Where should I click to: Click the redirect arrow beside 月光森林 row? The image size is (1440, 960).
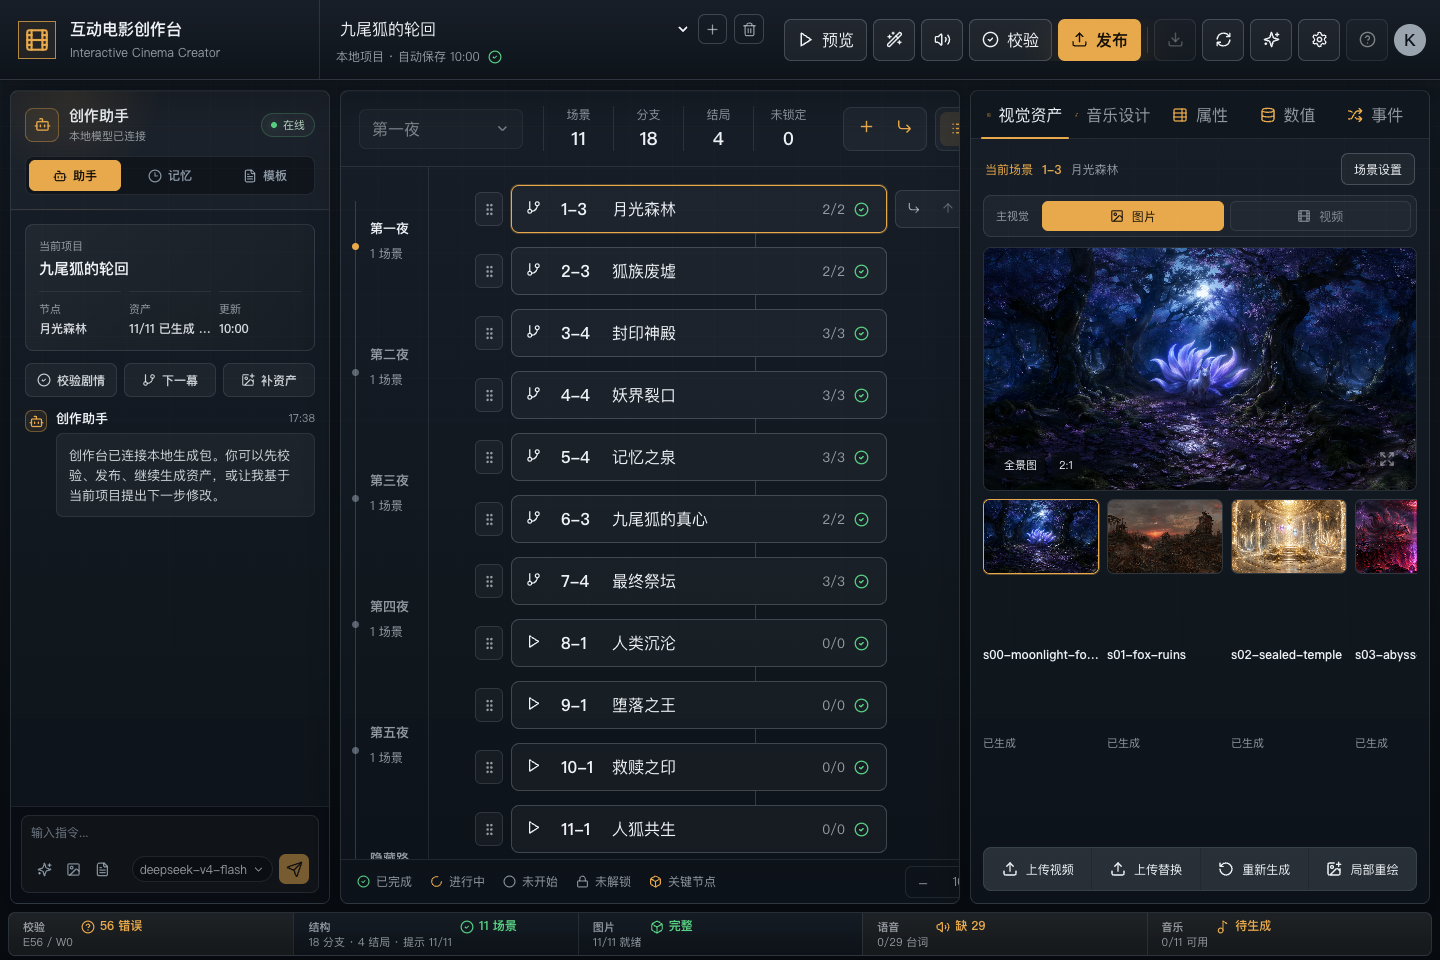click(913, 208)
